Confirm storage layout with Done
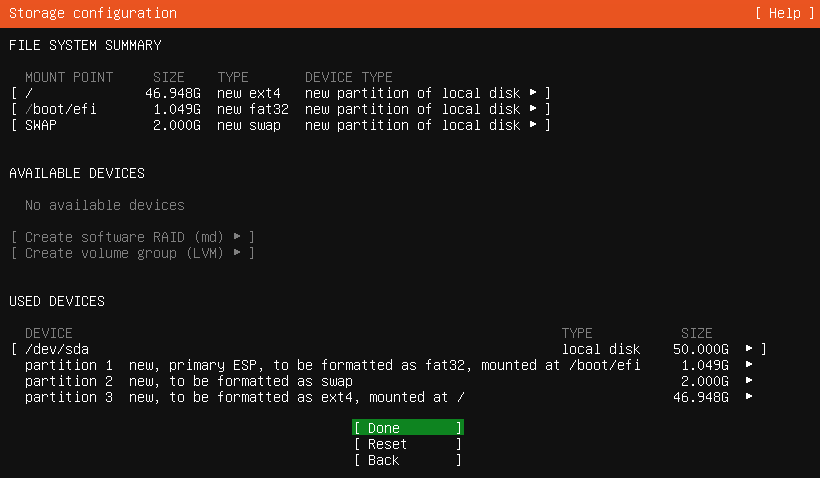 pyautogui.click(x=408, y=427)
